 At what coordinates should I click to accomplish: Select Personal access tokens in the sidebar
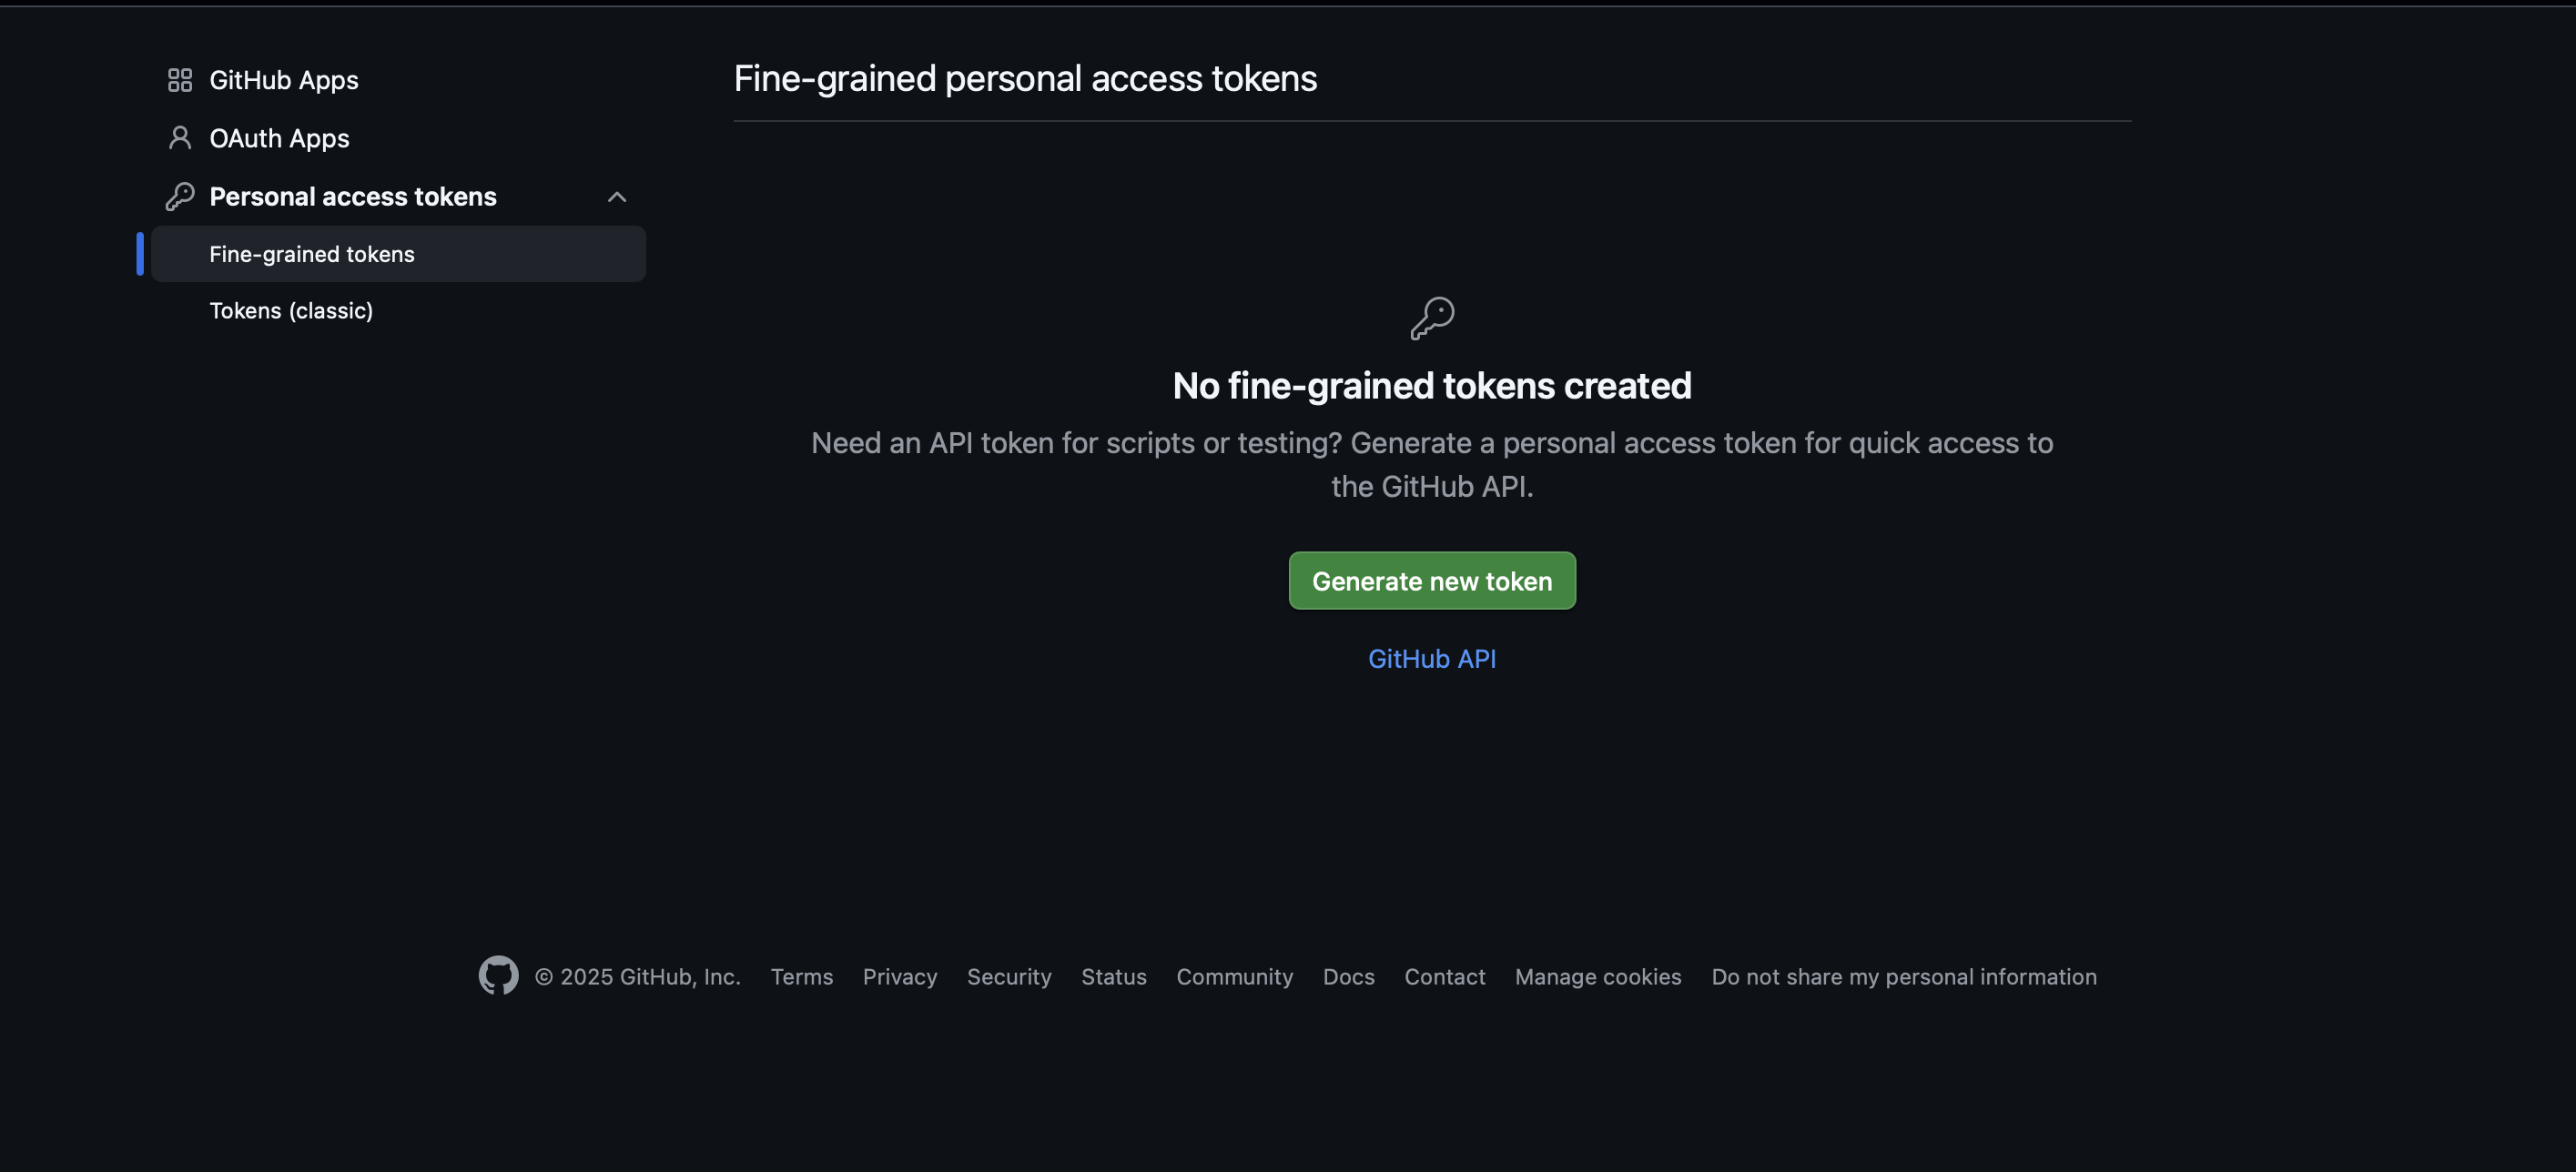point(352,196)
